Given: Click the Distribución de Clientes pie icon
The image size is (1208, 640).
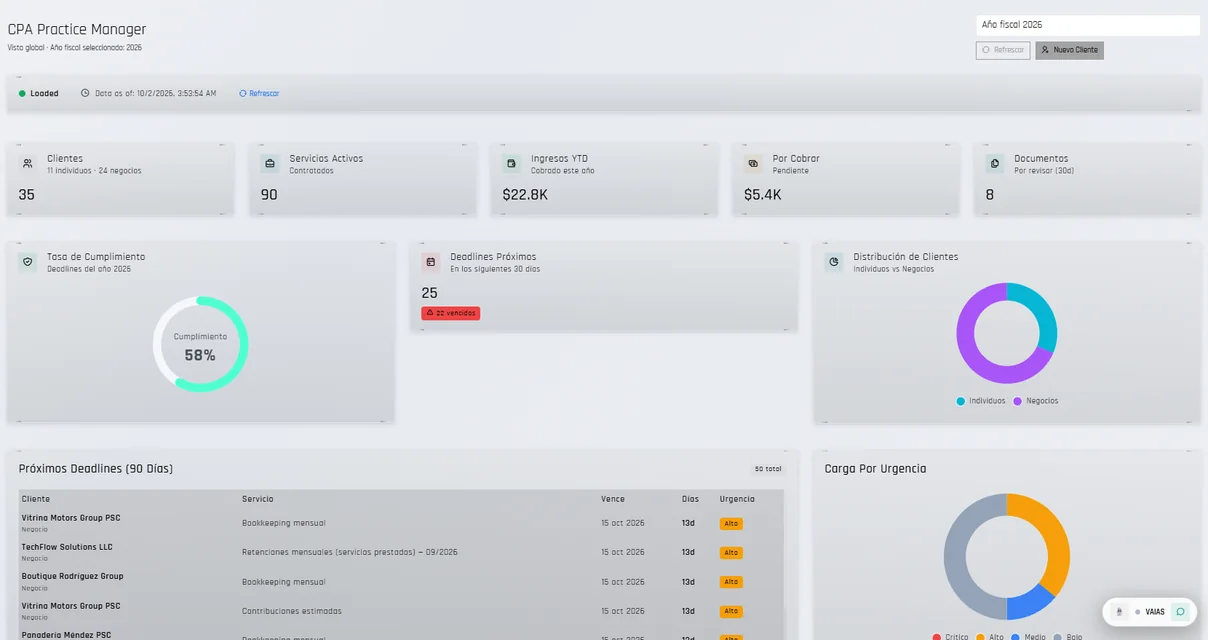Looking at the screenshot, I should 834,262.
